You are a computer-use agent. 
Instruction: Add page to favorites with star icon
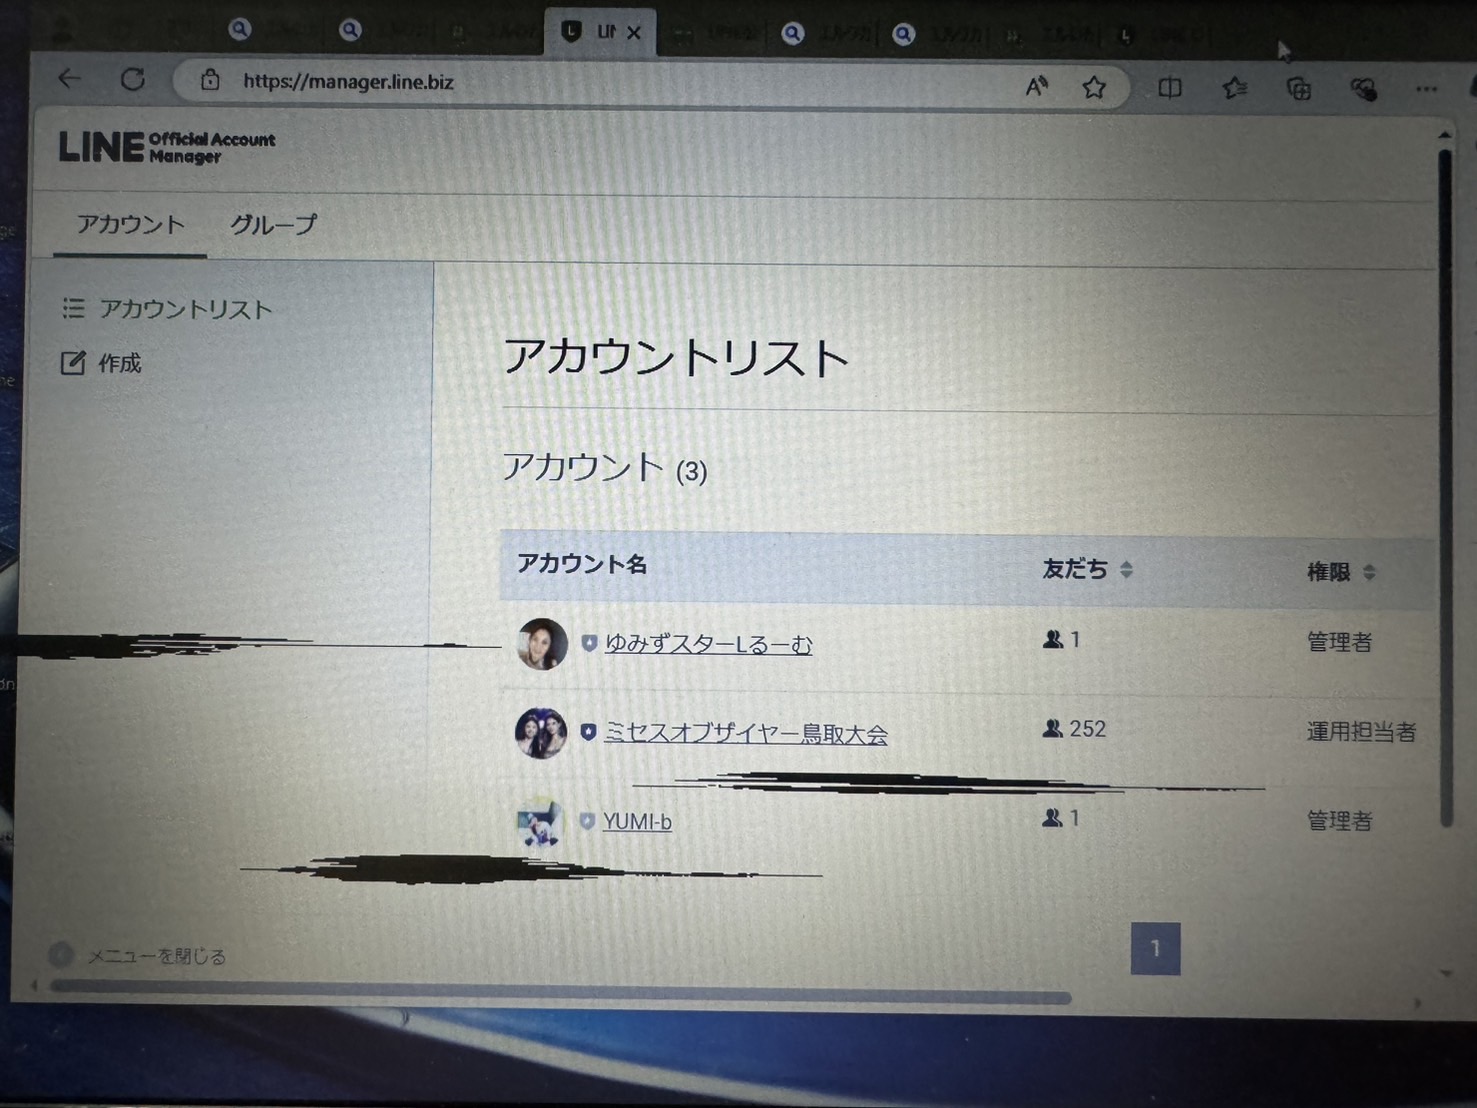[1094, 88]
